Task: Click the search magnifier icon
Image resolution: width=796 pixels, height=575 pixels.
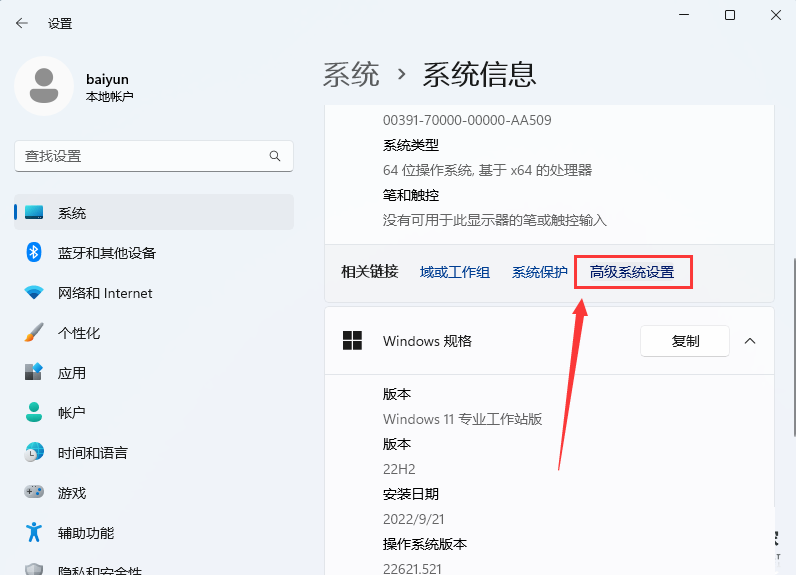Action: [275, 156]
